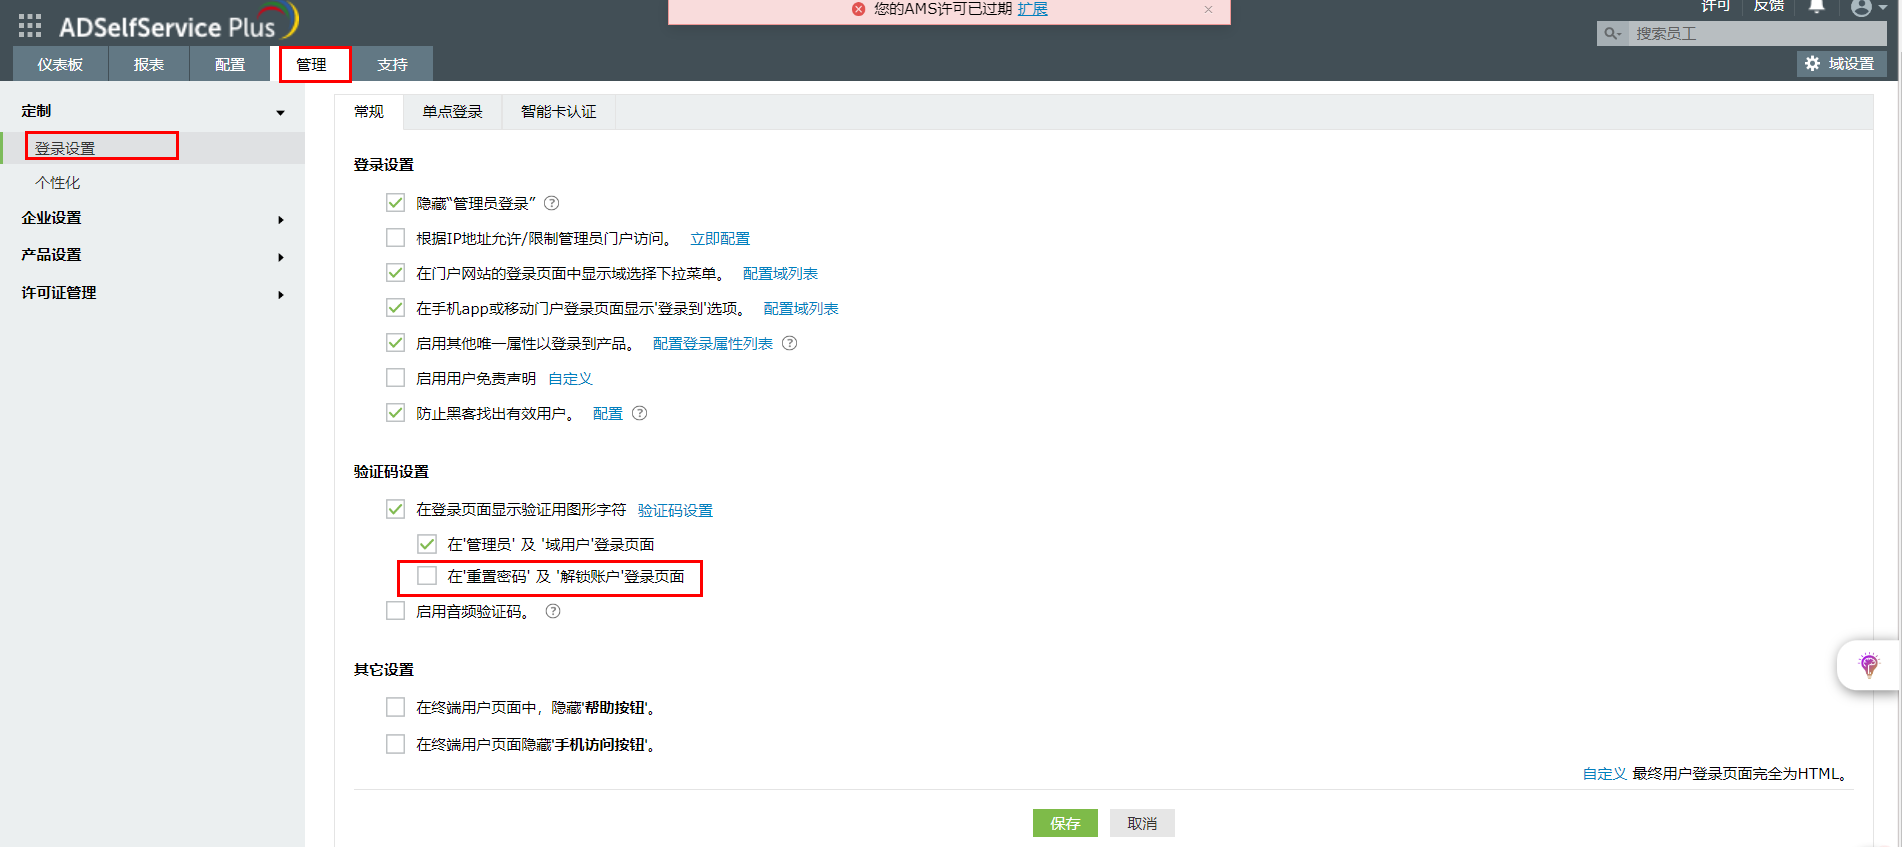Uncheck 隐藏管理员登录 checkbox
Image resolution: width=1902 pixels, height=847 pixels.
click(x=396, y=203)
